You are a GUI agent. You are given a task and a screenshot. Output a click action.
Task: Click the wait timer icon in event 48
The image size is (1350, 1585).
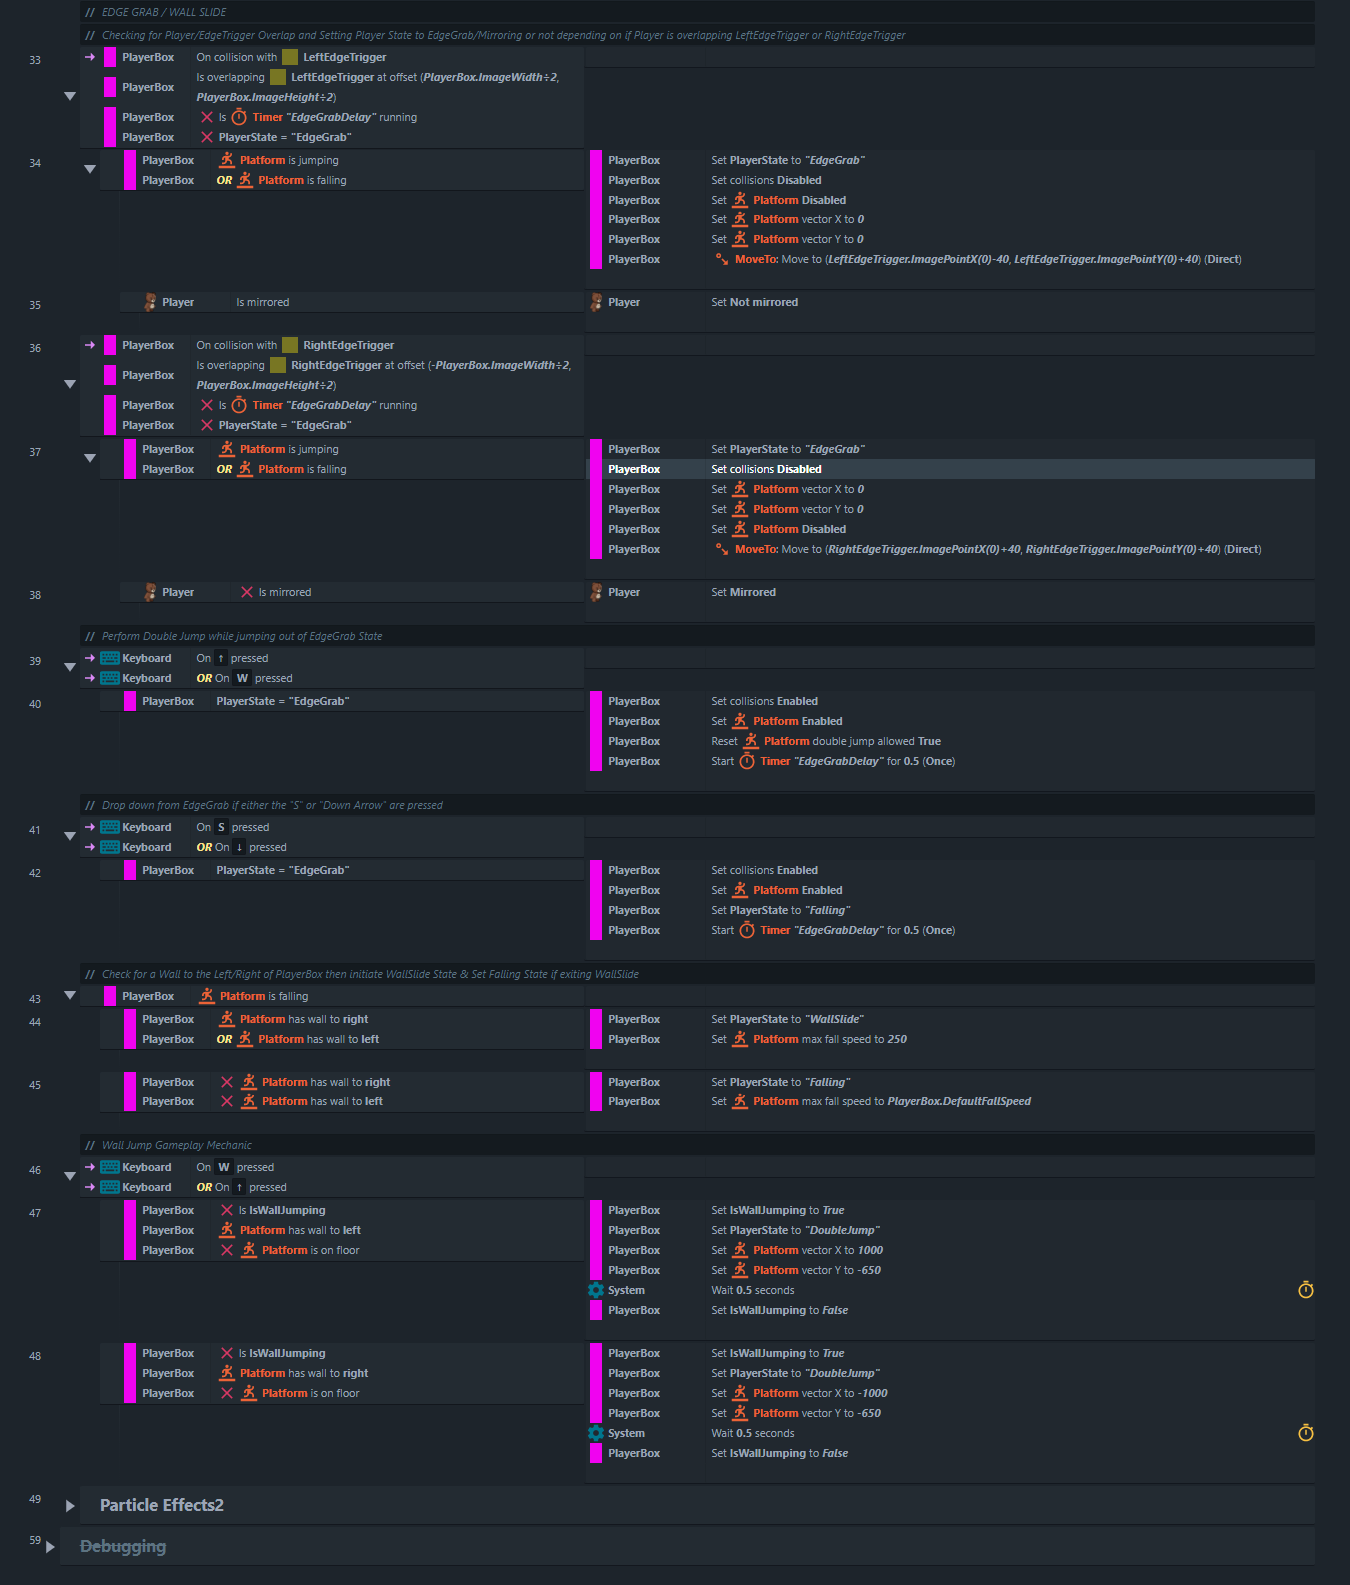point(1305,1433)
